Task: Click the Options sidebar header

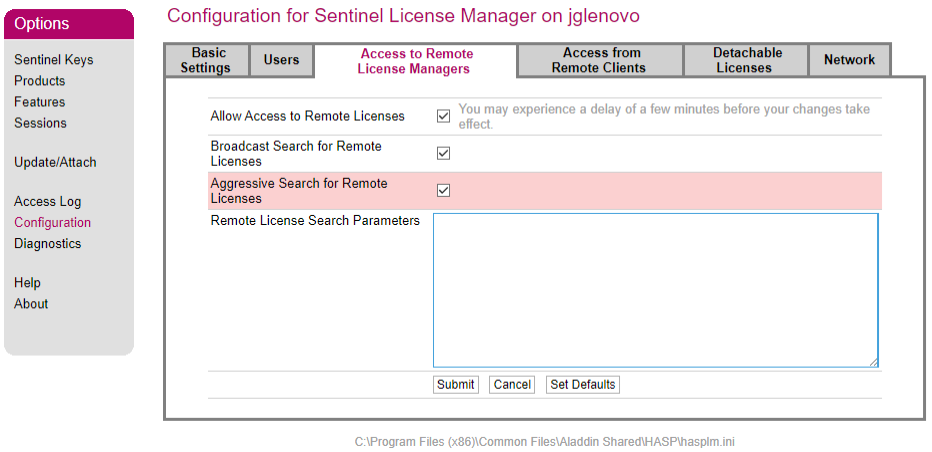Action: click(69, 24)
